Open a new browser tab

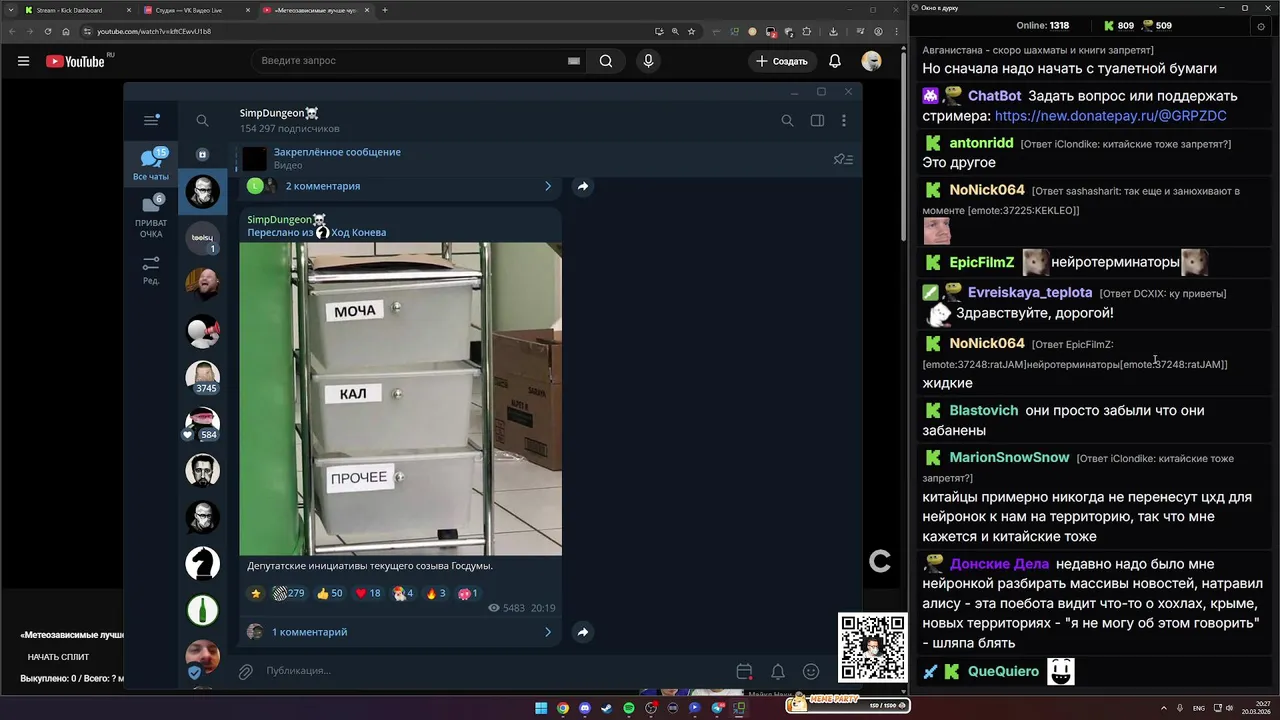pos(385,10)
